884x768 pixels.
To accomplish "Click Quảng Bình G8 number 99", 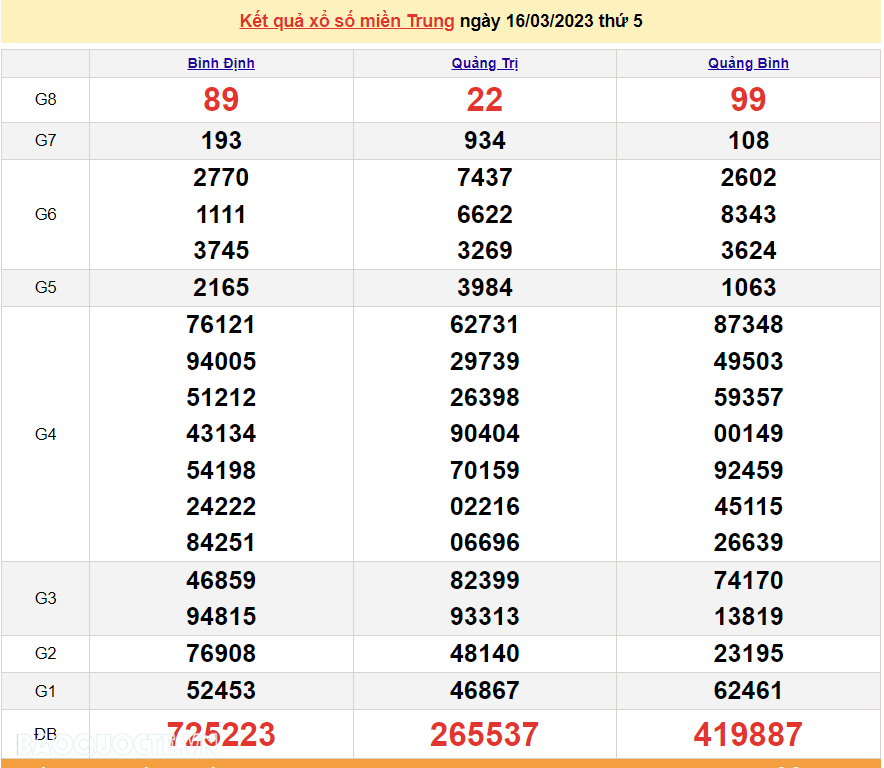I will click(x=748, y=100).
